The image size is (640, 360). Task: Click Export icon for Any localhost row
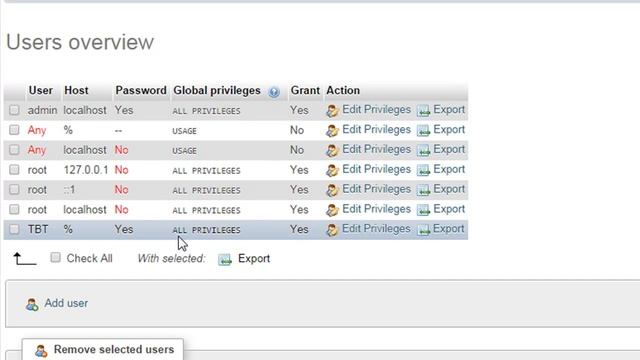click(423, 151)
